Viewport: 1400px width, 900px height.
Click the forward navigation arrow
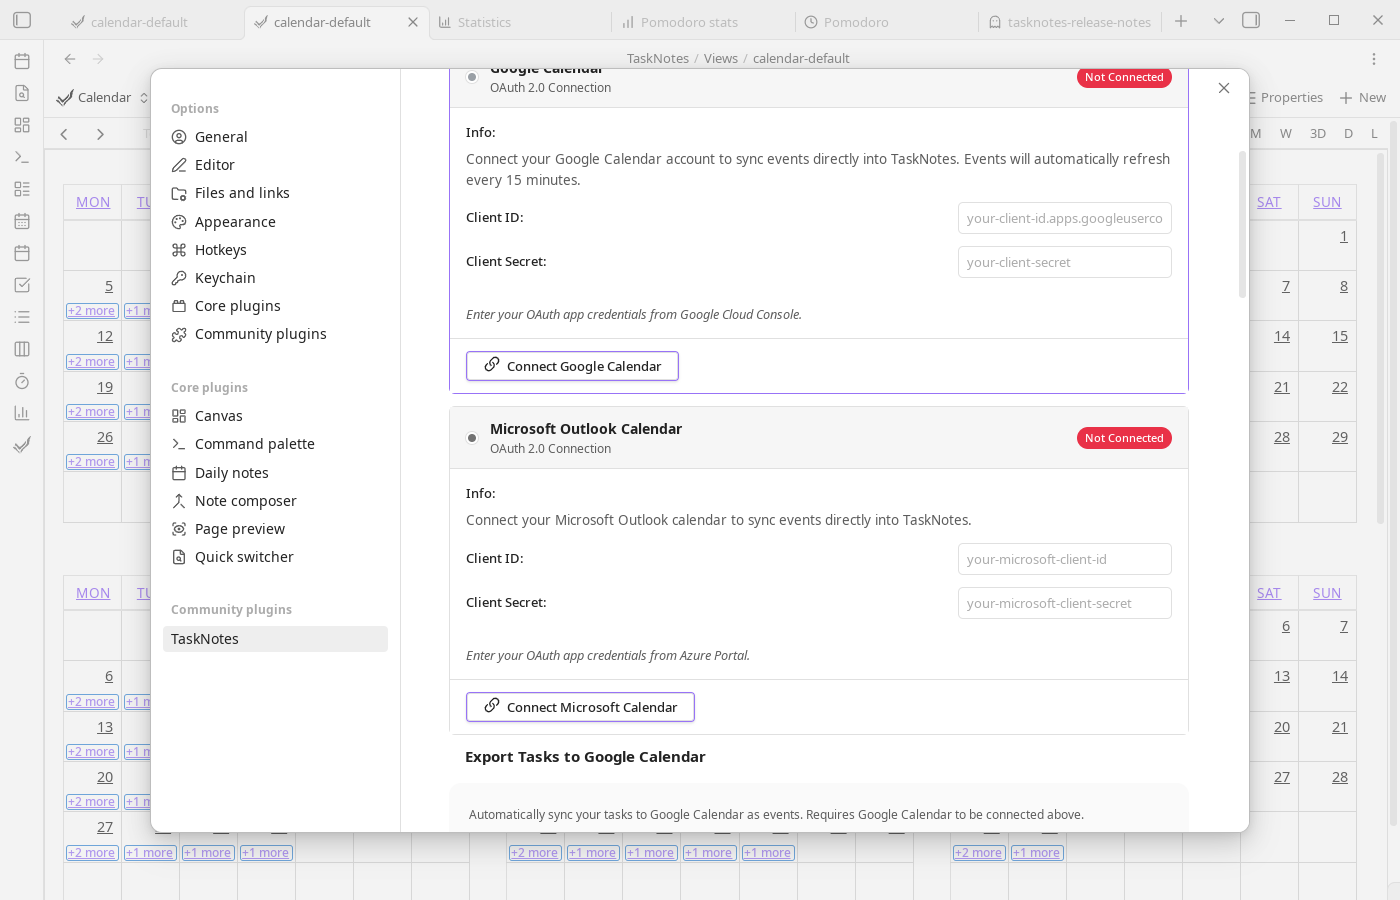pyautogui.click(x=98, y=59)
